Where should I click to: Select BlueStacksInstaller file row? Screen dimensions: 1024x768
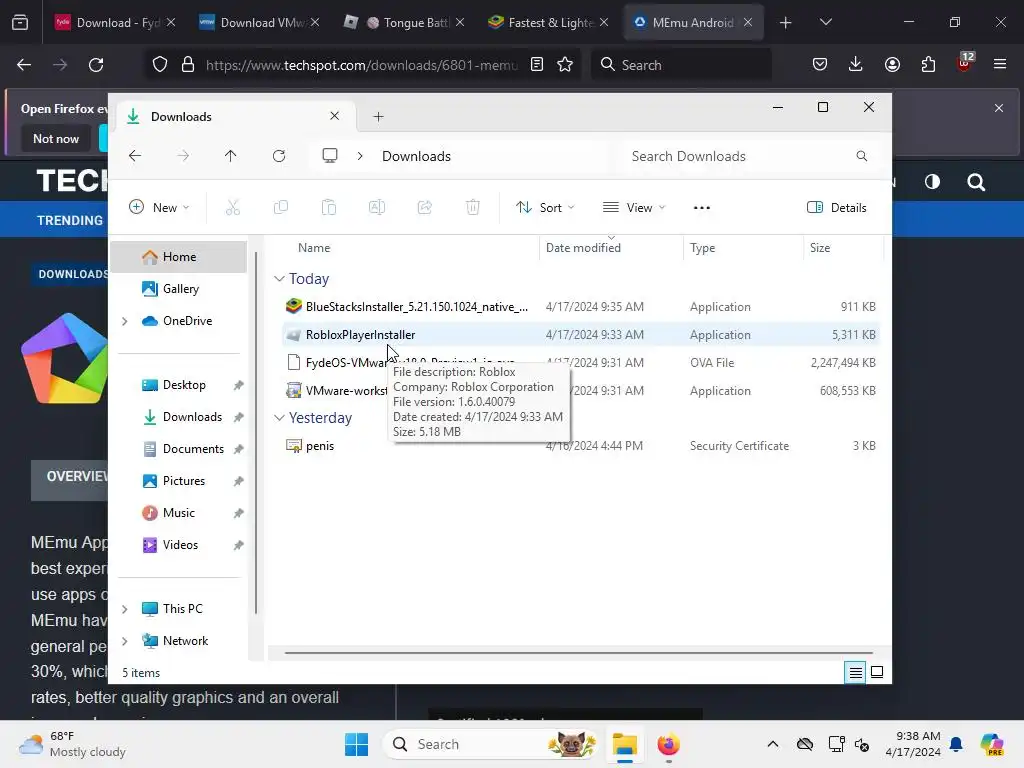pos(580,307)
